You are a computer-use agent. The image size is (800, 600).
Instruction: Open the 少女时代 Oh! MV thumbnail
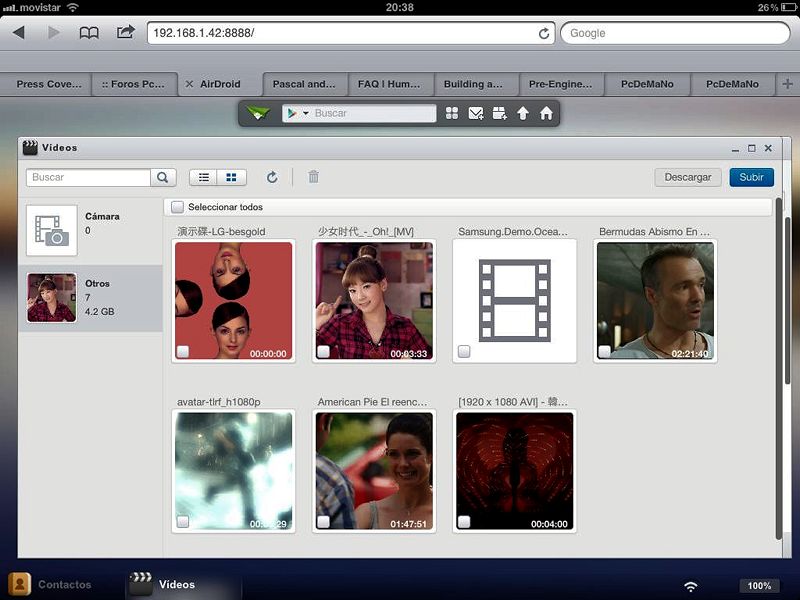click(374, 301)
